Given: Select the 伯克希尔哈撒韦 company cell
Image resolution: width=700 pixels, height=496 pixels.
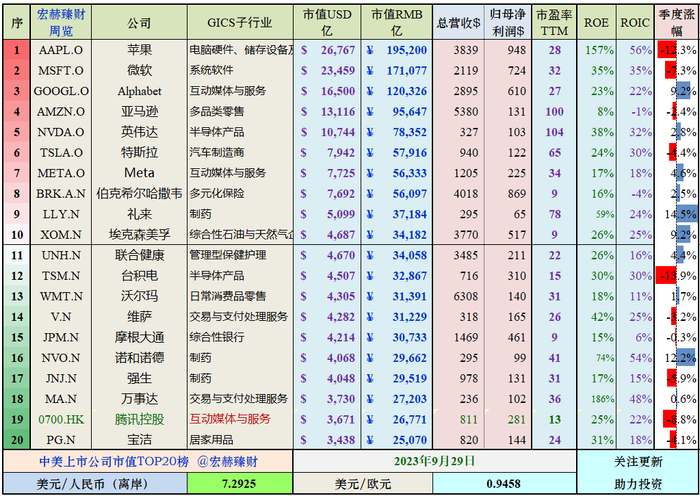Looking at the screenshot, I should point(139,194).
